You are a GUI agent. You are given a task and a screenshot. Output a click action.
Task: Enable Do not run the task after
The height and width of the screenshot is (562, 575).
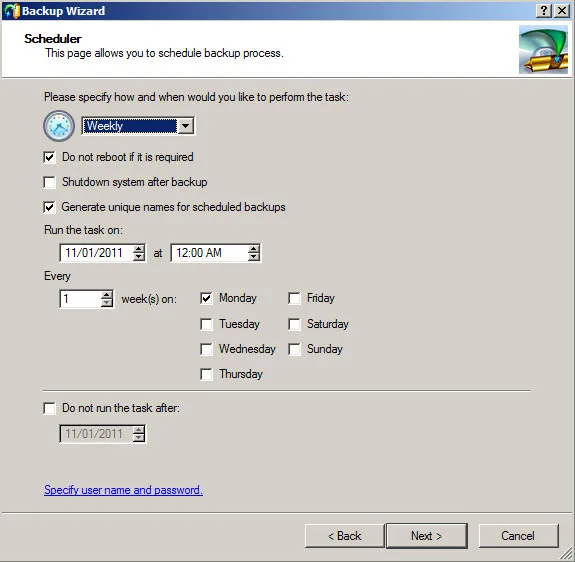[x=49, y=408]
